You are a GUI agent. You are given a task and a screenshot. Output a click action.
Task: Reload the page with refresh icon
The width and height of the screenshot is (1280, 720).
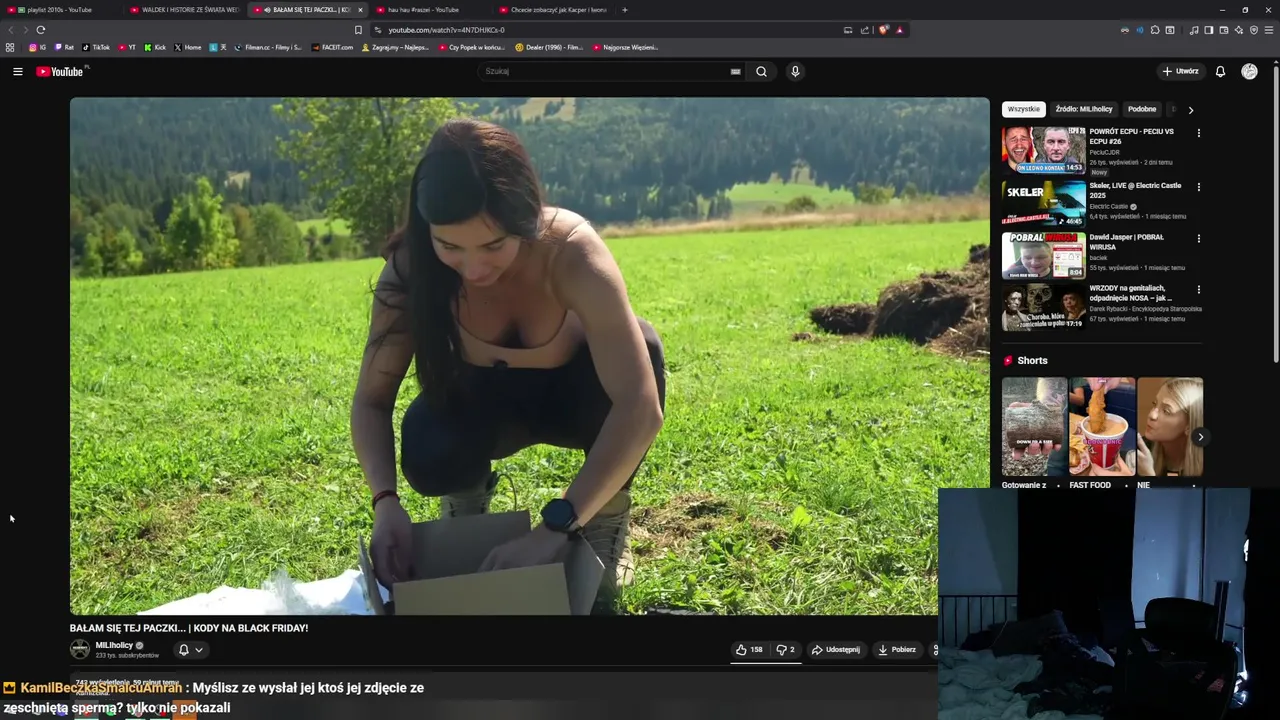(x=40, y=30)
